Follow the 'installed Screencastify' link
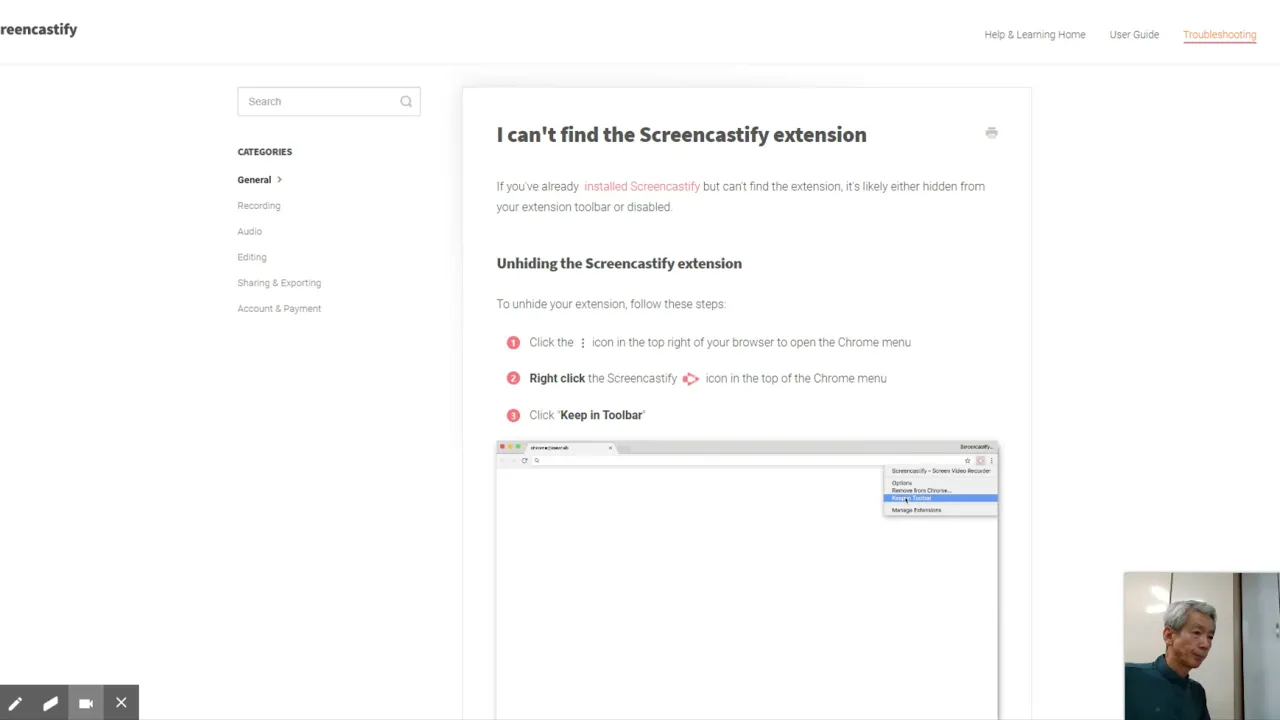This screenshot has height=720, width=1280. [642, 186]
